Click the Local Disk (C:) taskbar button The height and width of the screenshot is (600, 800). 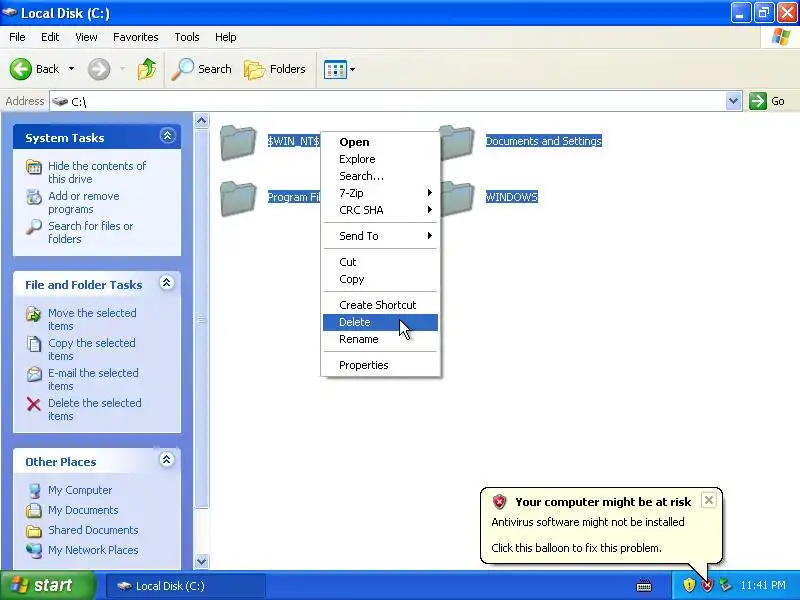[185, 586]
